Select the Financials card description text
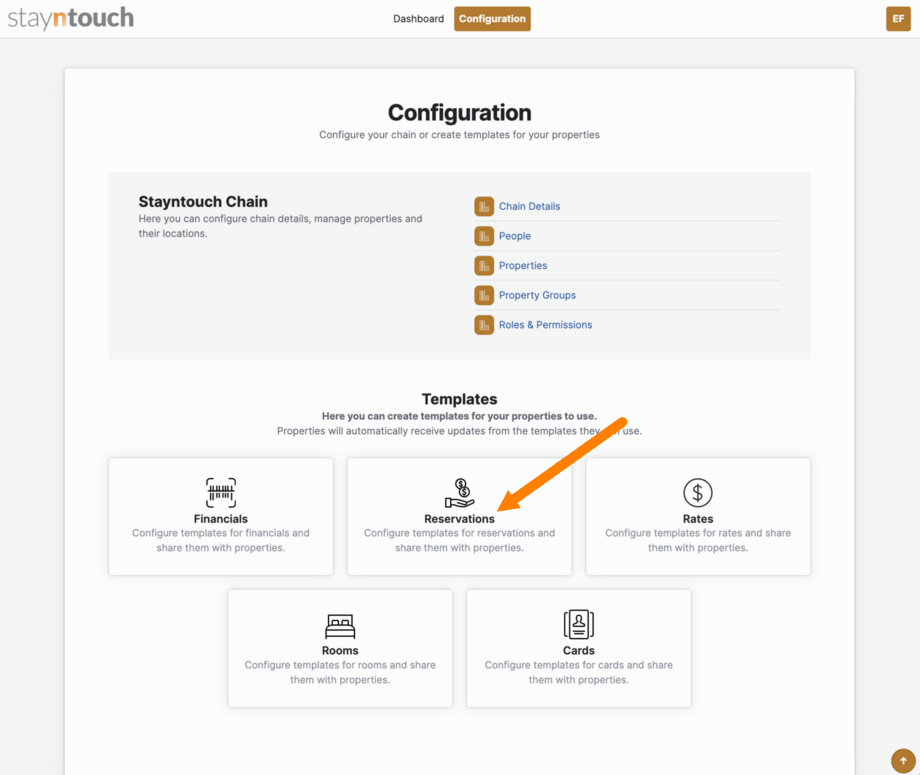This screenshot has height=775, width=920. tap(221, 540)
